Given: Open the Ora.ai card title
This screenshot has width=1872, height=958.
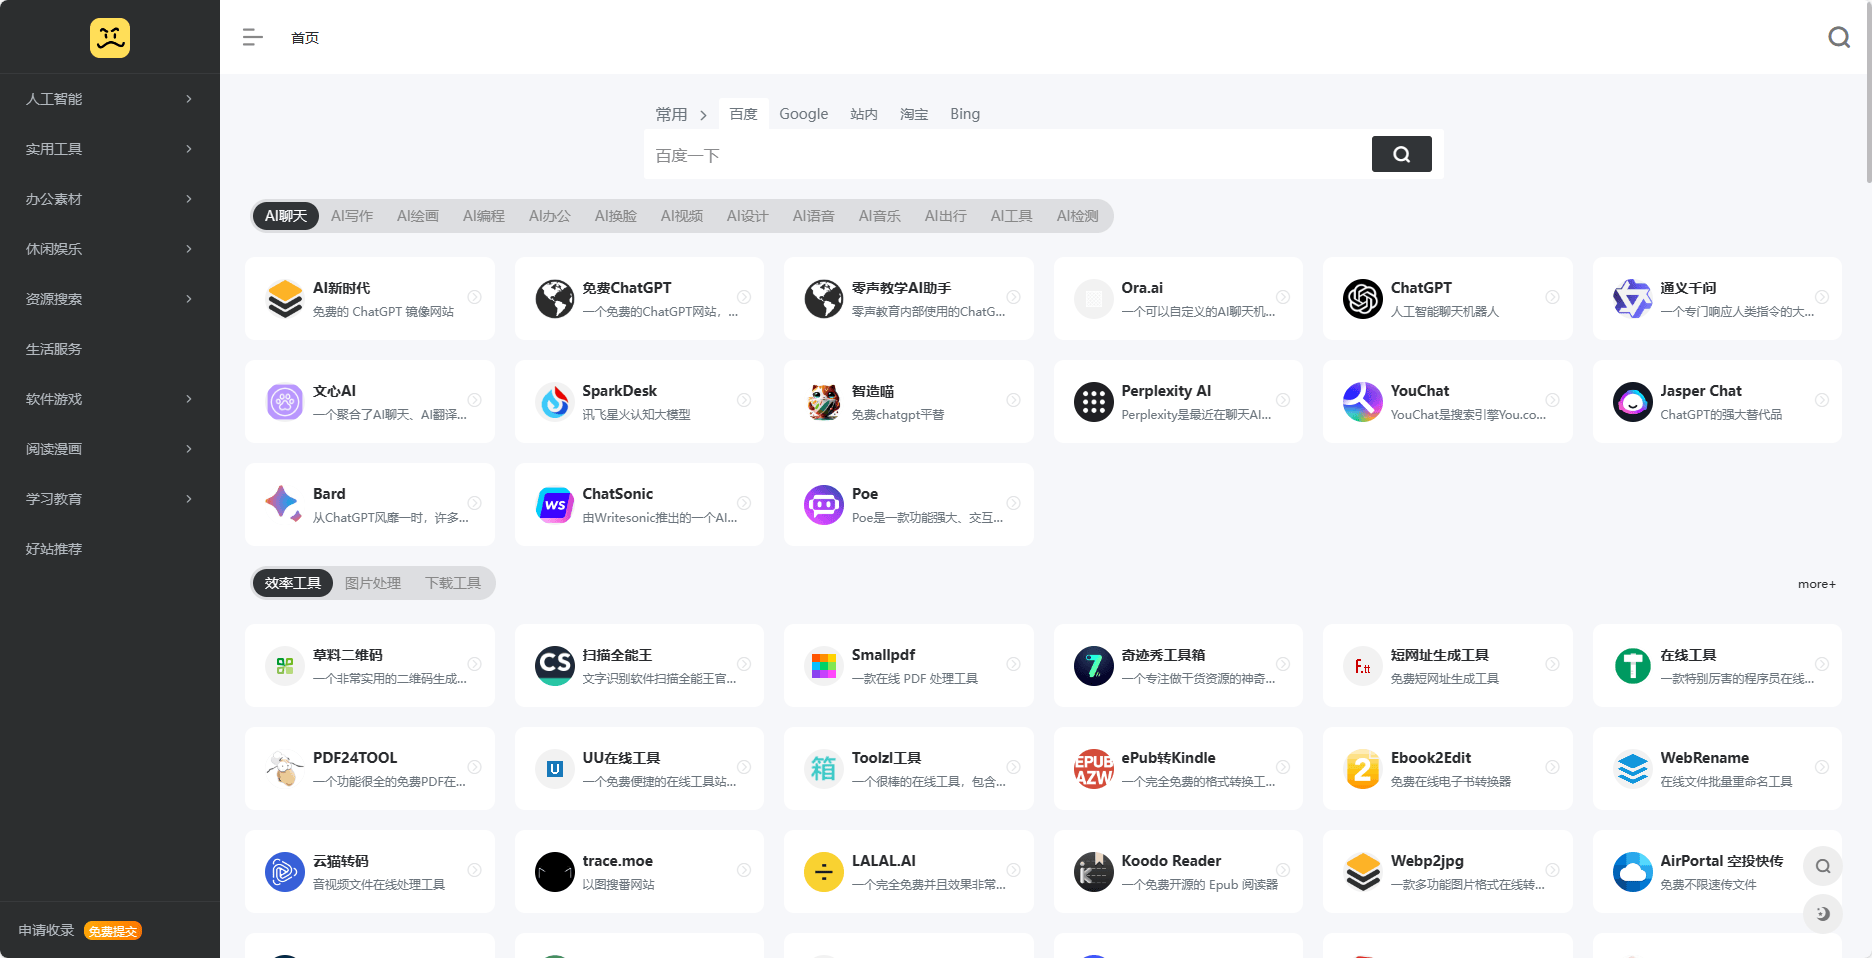Looking at the screenshot, I should pyautogui.click(x=1142, y=288).
